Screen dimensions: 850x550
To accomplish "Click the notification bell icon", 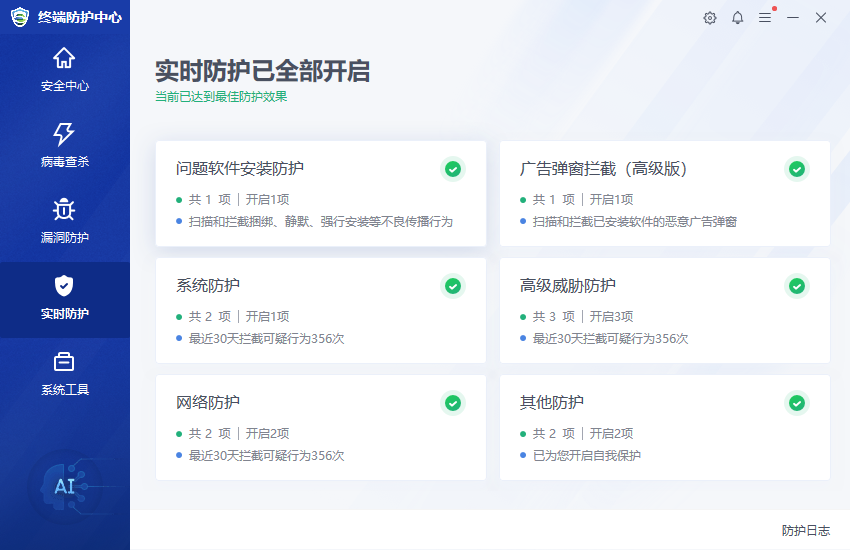I will [x=738, y=18].
